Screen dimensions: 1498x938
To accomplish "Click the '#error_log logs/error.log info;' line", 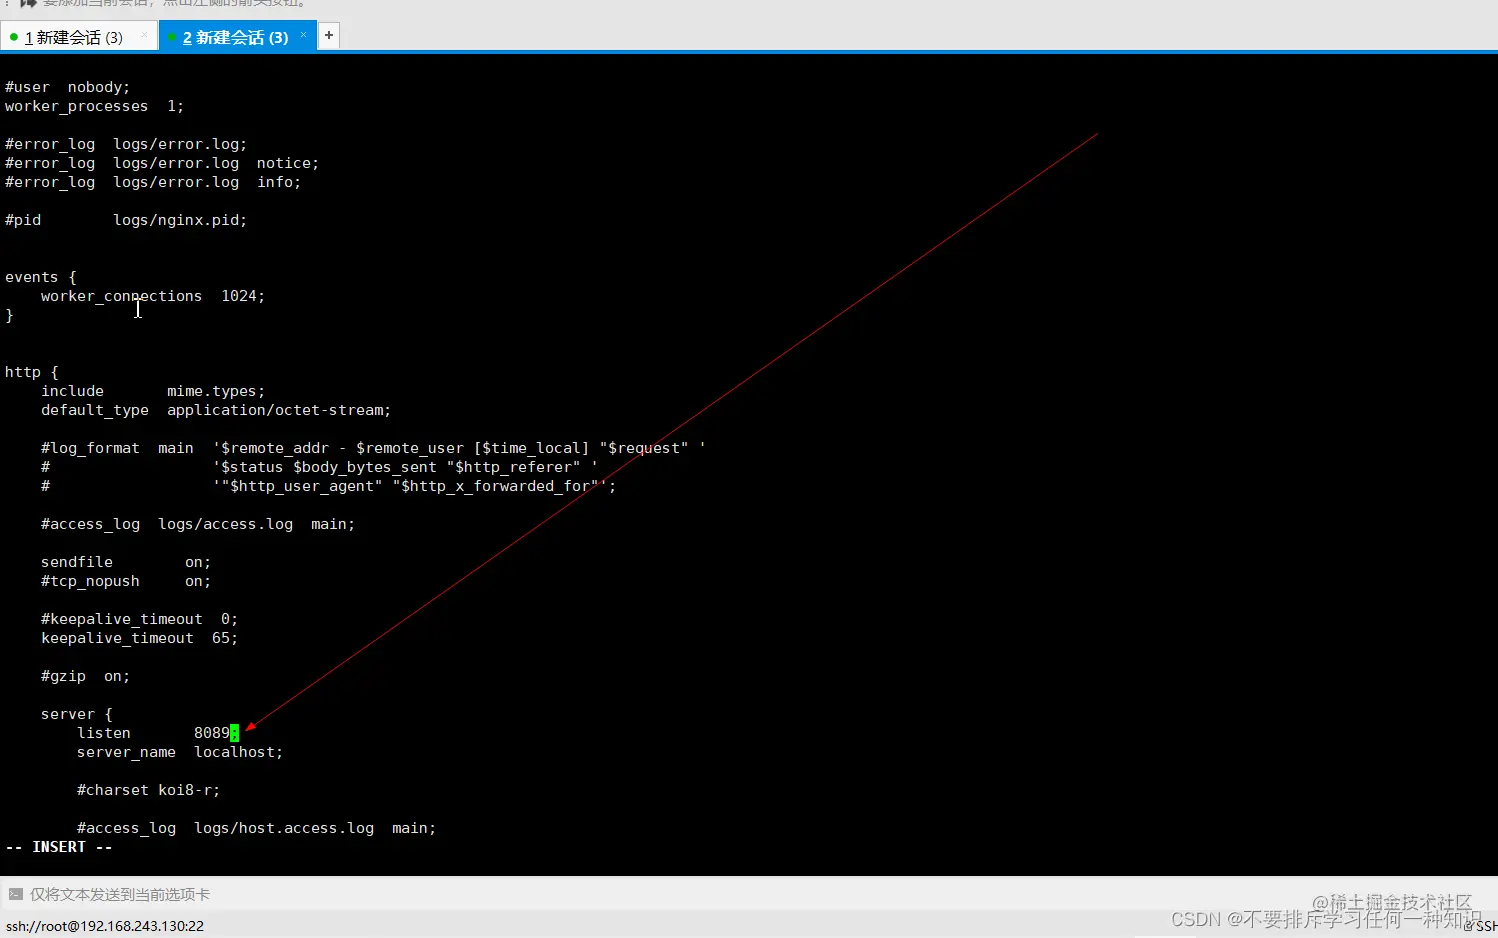I will click(153, 182).
